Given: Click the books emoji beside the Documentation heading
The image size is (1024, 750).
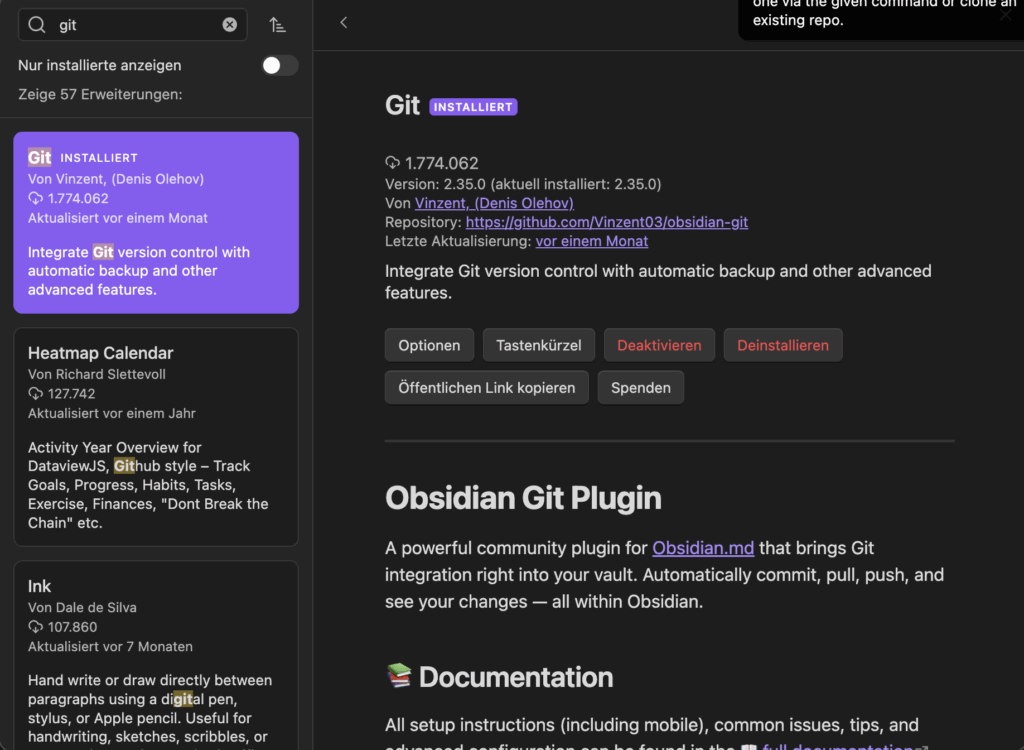Looking at the screenshot, I should [x=399, y=677].
